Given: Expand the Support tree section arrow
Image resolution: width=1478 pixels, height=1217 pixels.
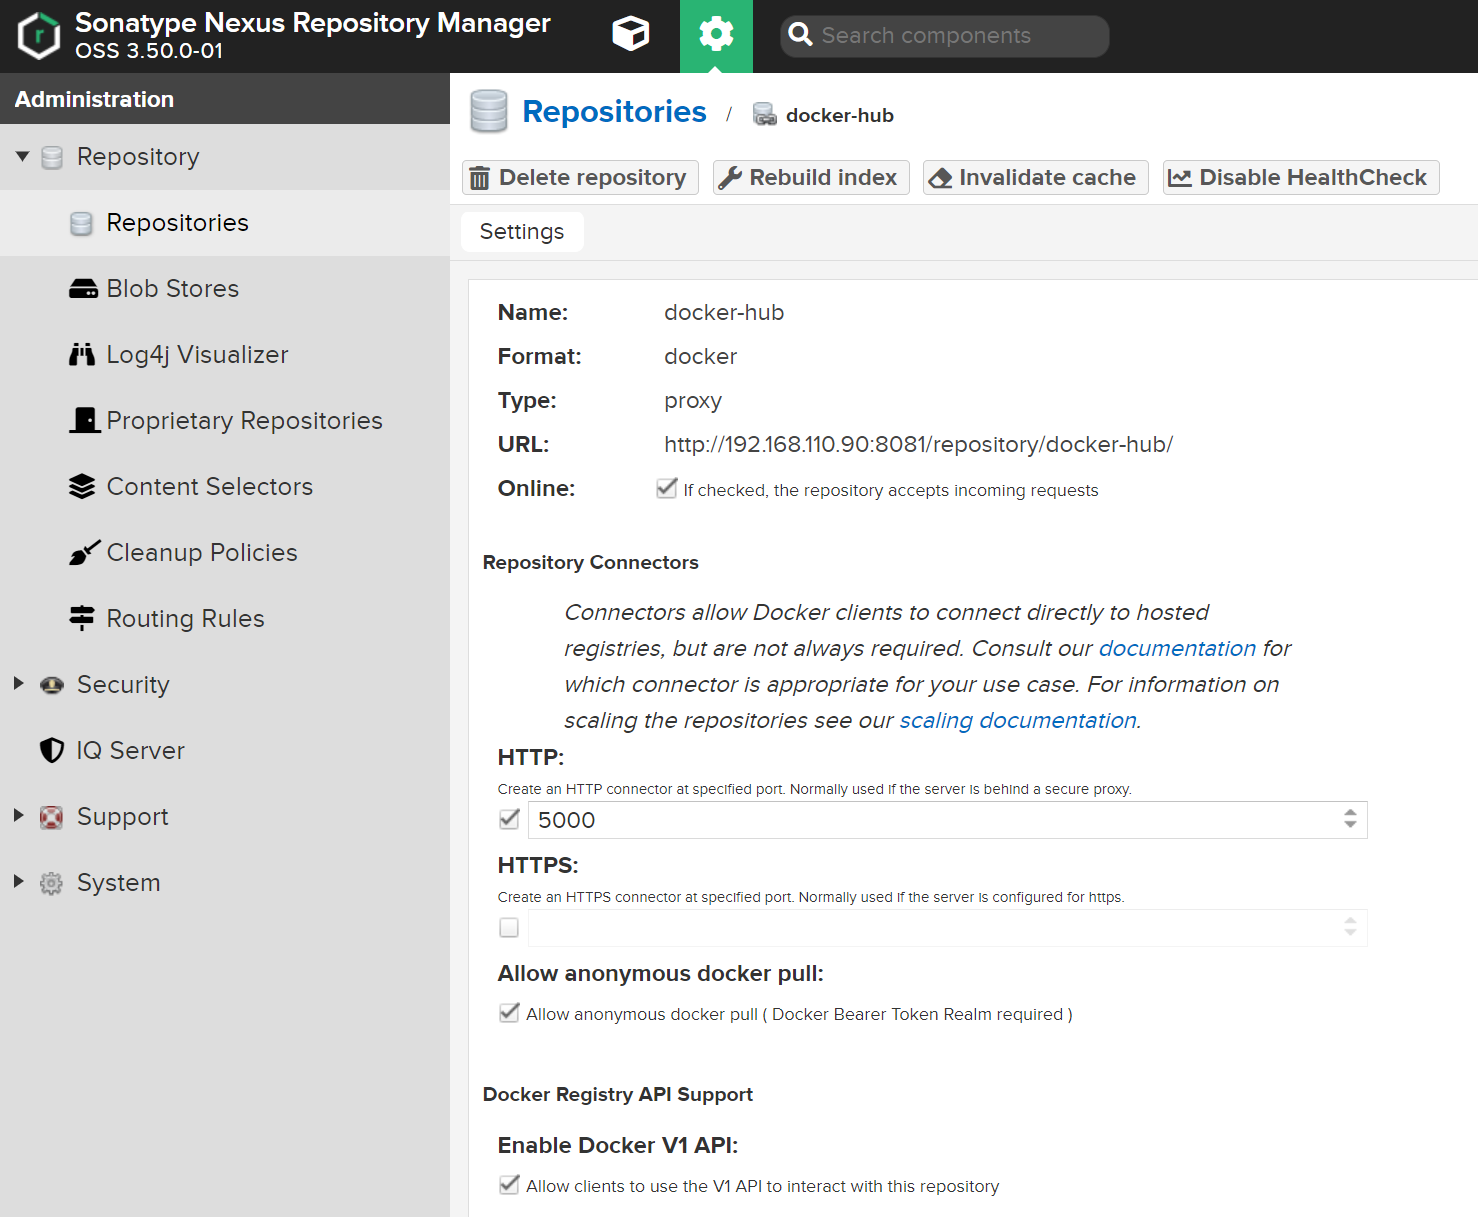Looking at the screenshot, I should [19, 816].
